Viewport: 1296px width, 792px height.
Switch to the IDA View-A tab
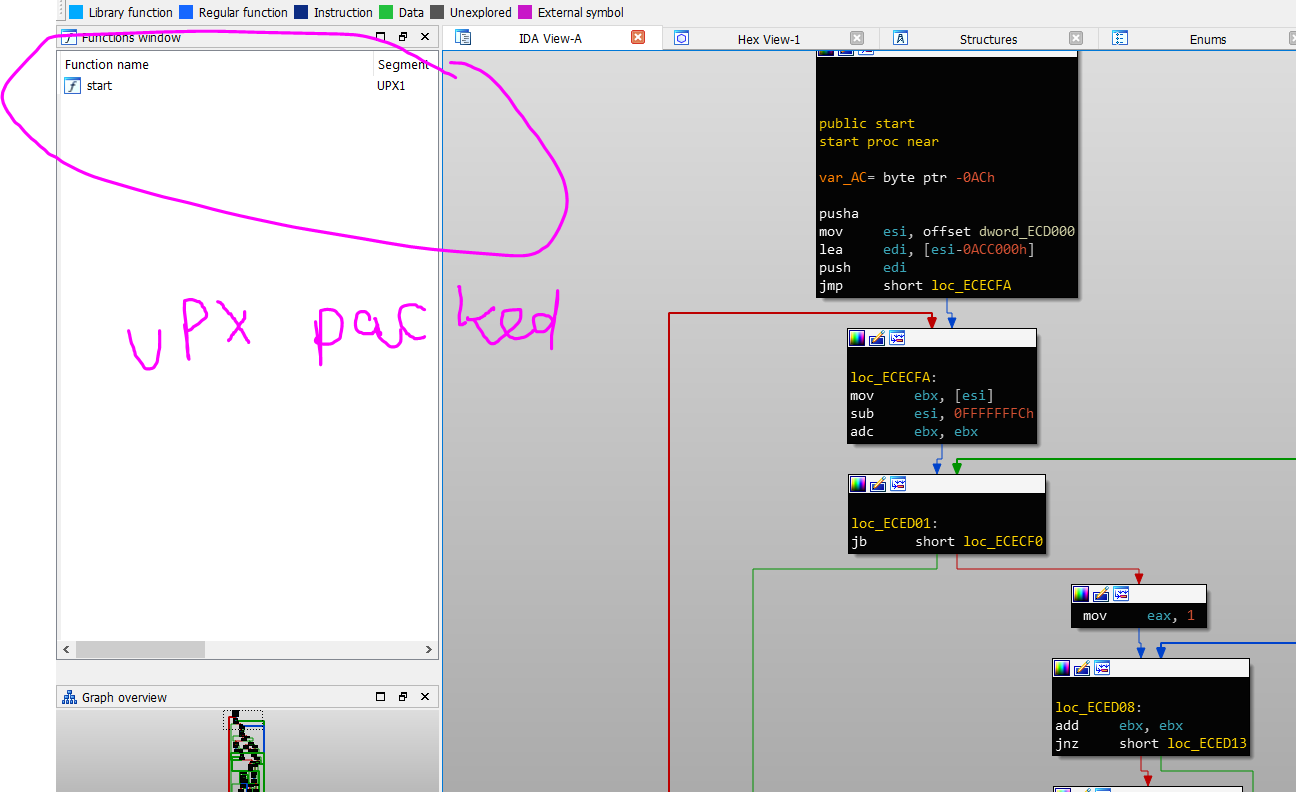pos(550,39)
